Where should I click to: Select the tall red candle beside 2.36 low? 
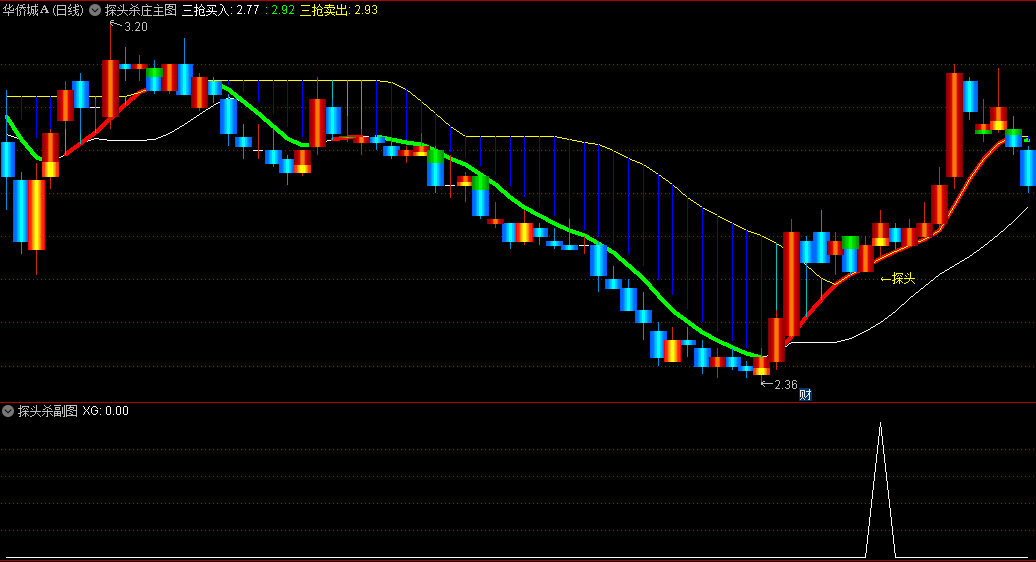pos(791,284)
